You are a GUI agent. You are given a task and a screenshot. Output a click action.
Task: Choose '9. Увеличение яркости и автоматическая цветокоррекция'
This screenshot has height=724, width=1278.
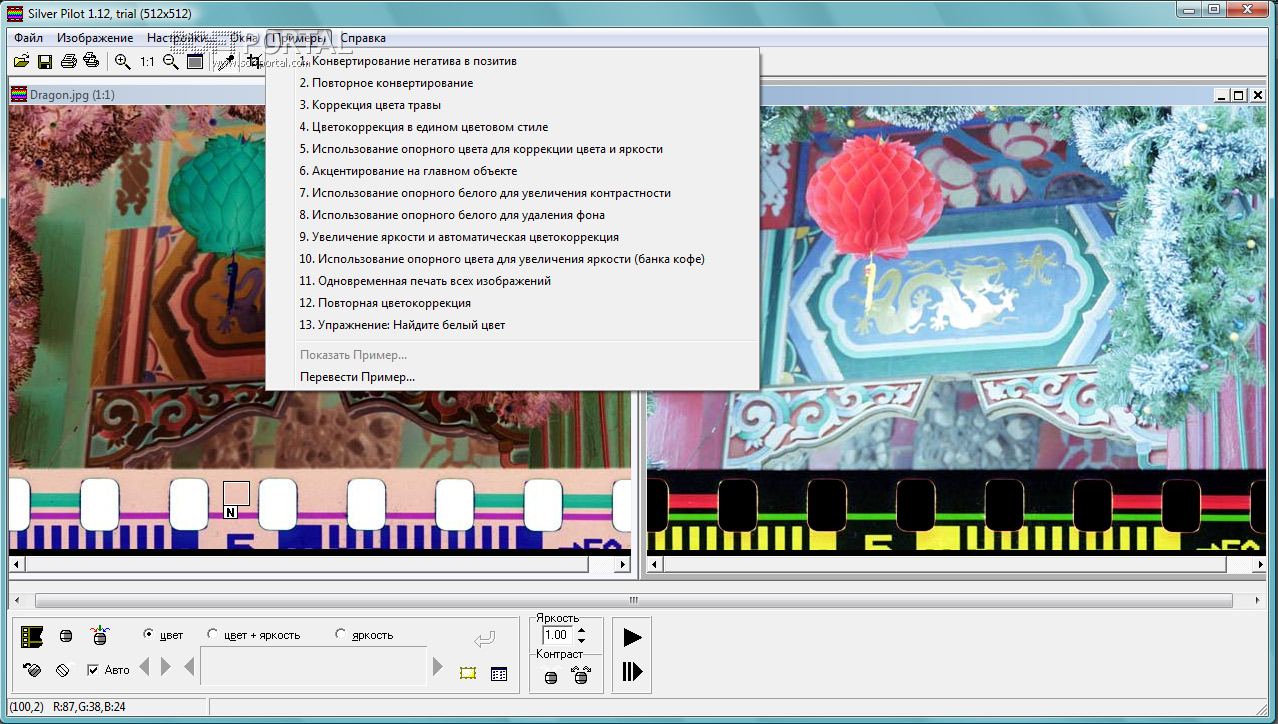(513, 237)
